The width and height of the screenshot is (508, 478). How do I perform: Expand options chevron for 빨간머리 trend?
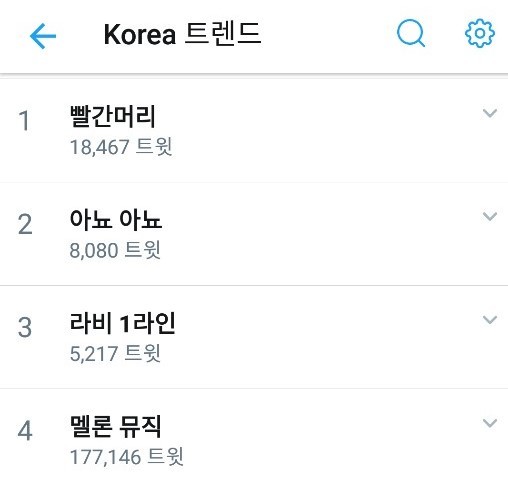490,113
